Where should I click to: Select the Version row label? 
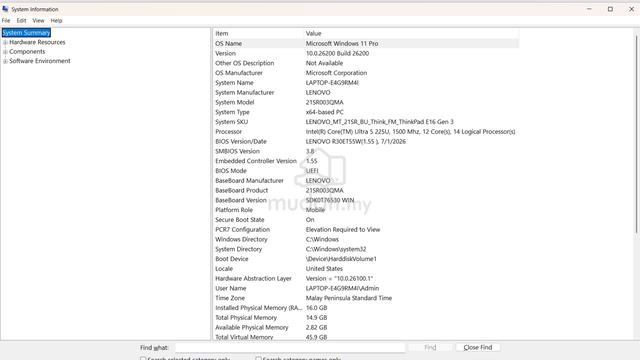click(225, 53)
